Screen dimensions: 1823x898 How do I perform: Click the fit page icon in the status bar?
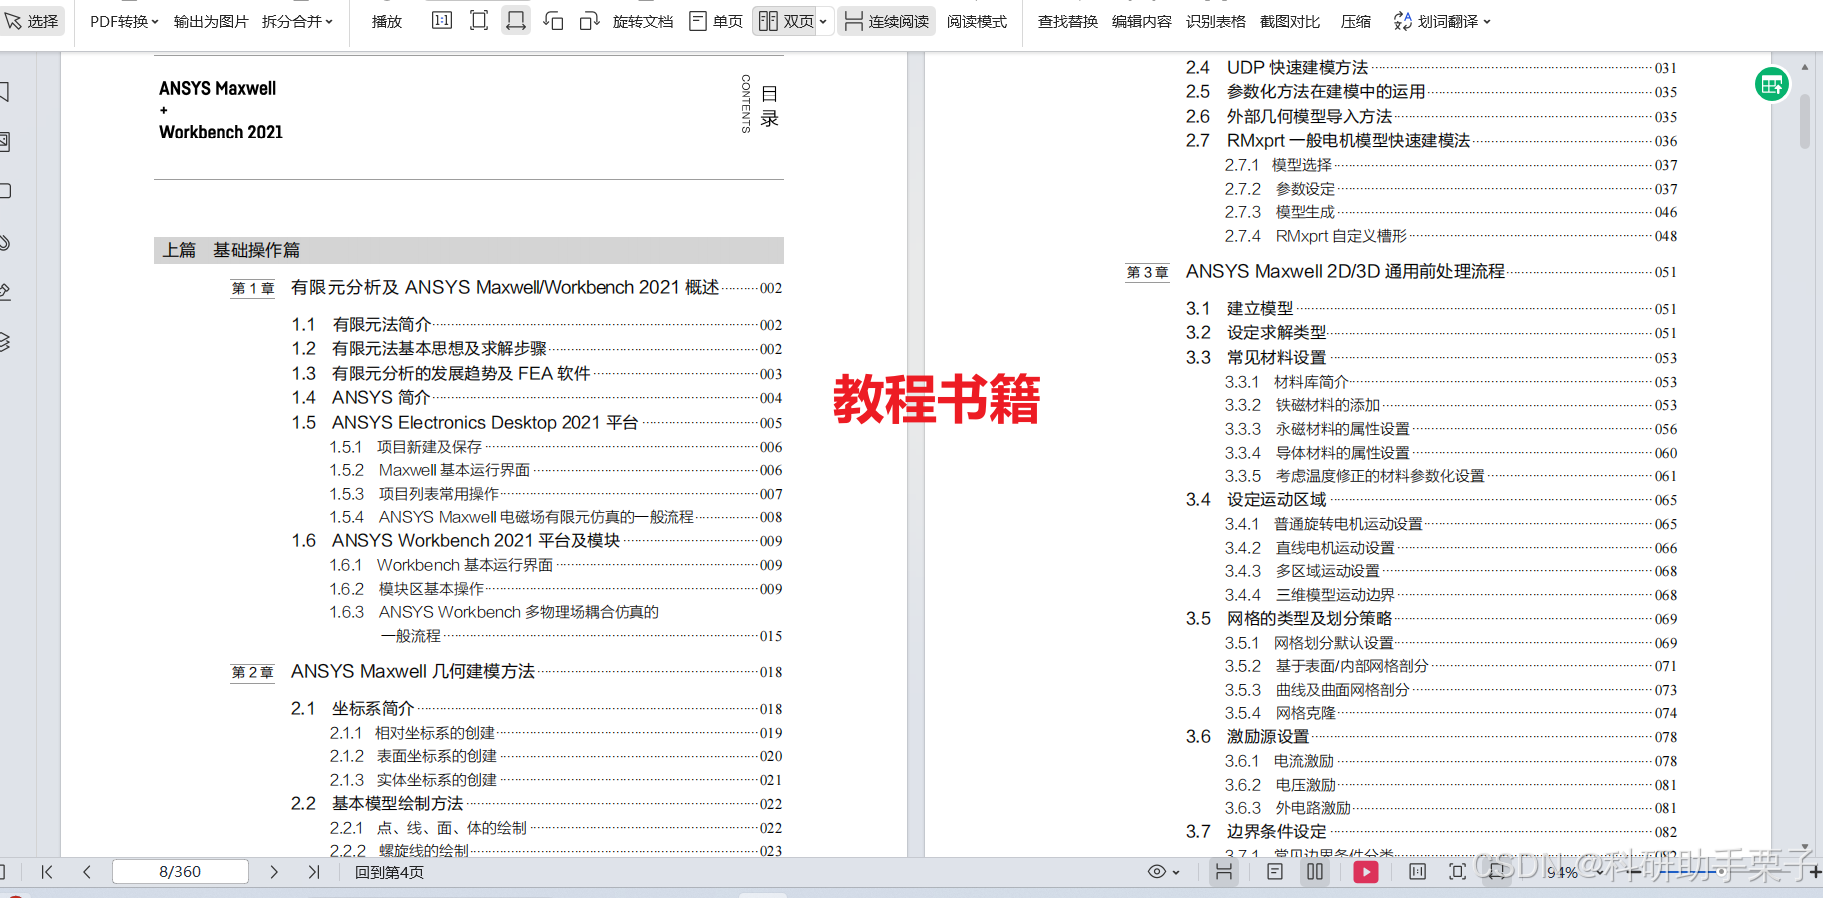(x=1457, y=872)
